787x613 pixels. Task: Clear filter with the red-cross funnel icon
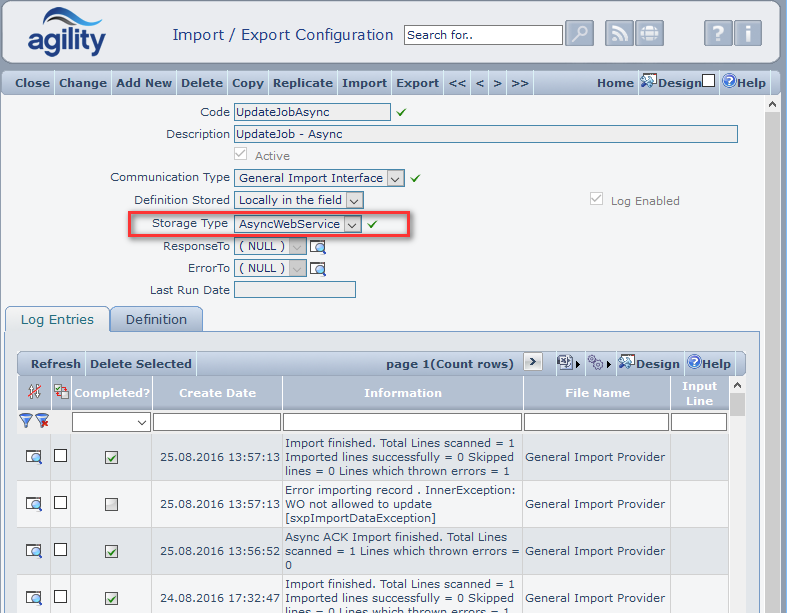pos(42,421)
